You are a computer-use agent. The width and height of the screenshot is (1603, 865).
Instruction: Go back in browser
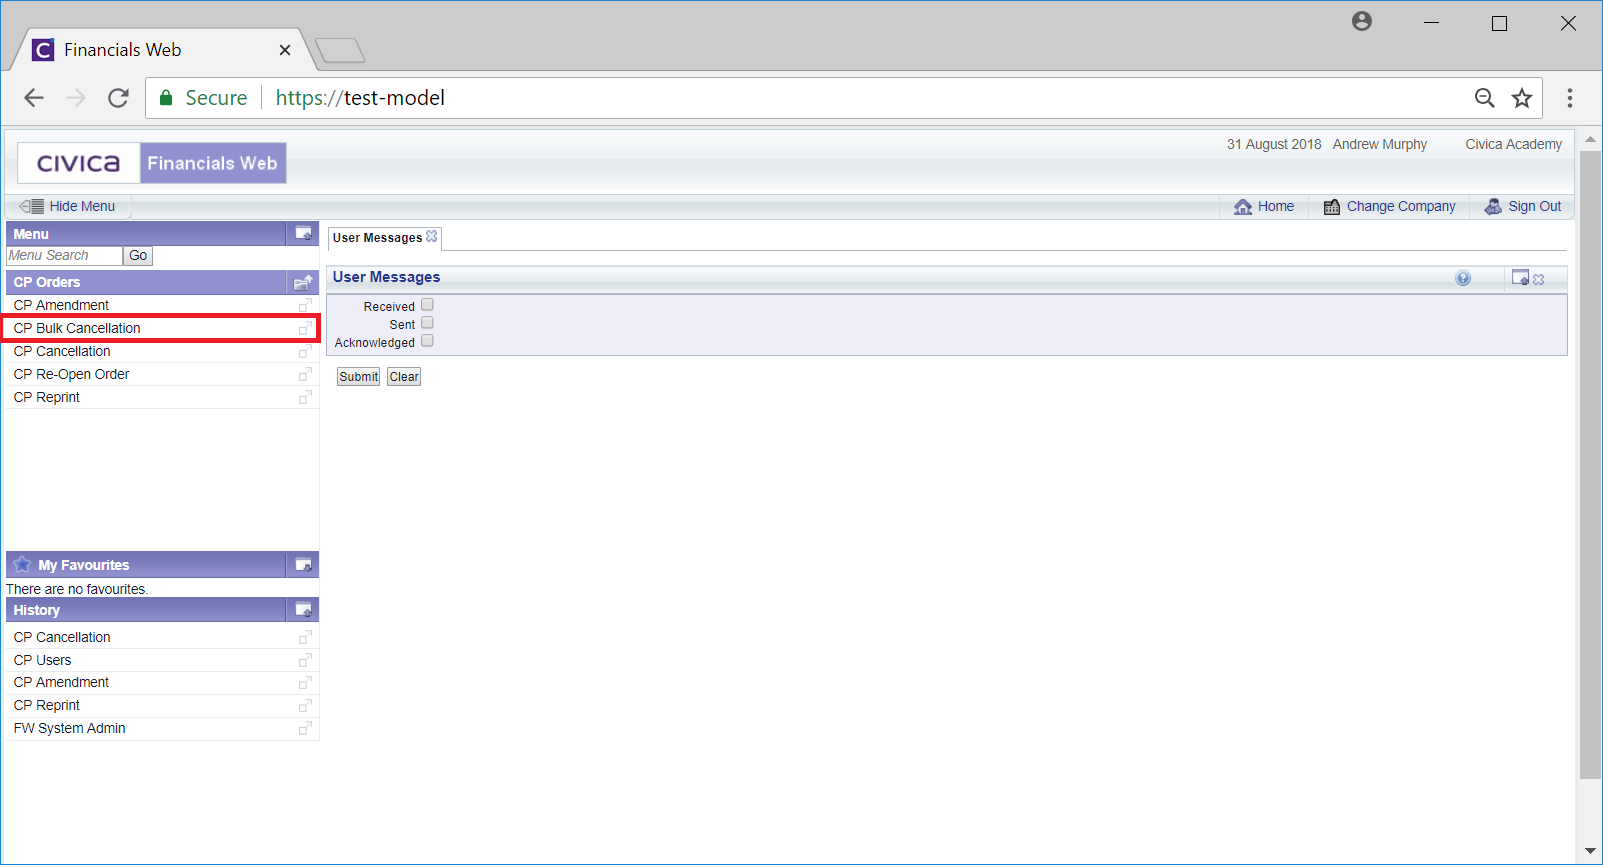[34, 98]
